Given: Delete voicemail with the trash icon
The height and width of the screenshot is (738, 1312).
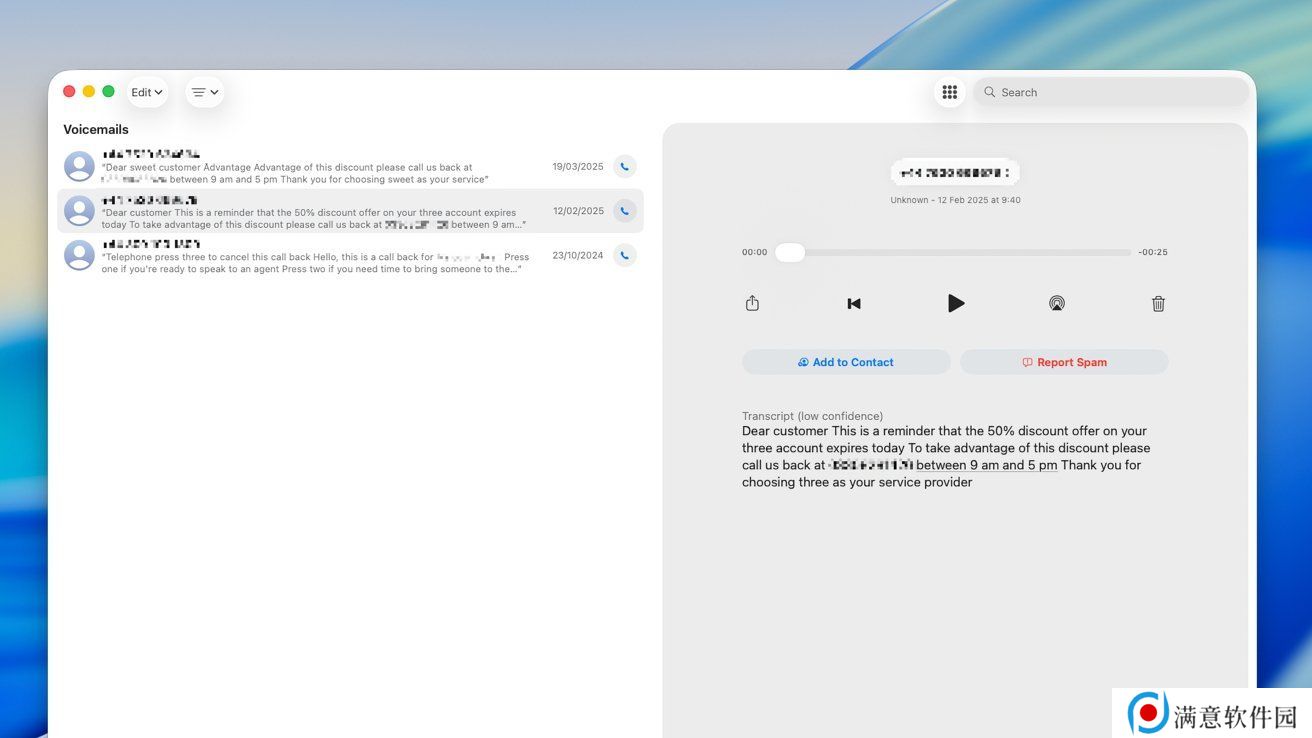Looking at the screenshot, I should [x=1158, y=304].
